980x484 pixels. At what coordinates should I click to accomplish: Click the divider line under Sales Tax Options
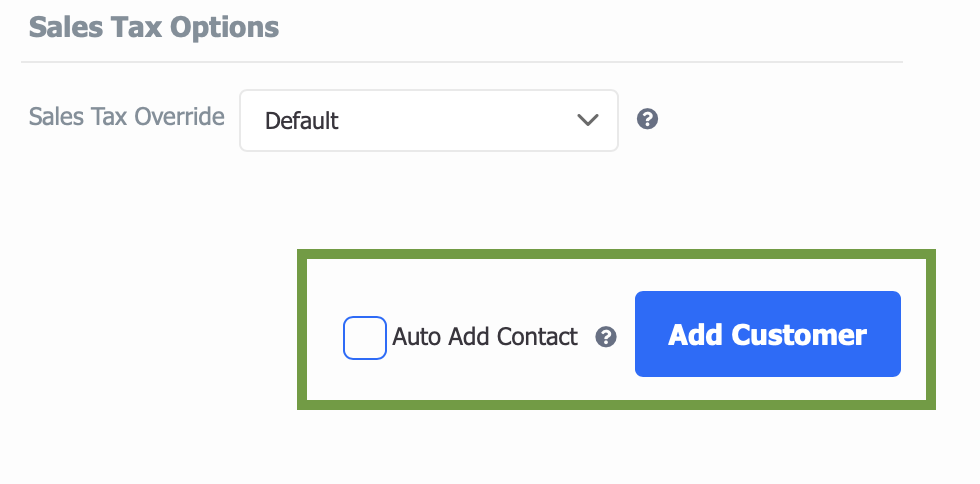tap(462, 62)
